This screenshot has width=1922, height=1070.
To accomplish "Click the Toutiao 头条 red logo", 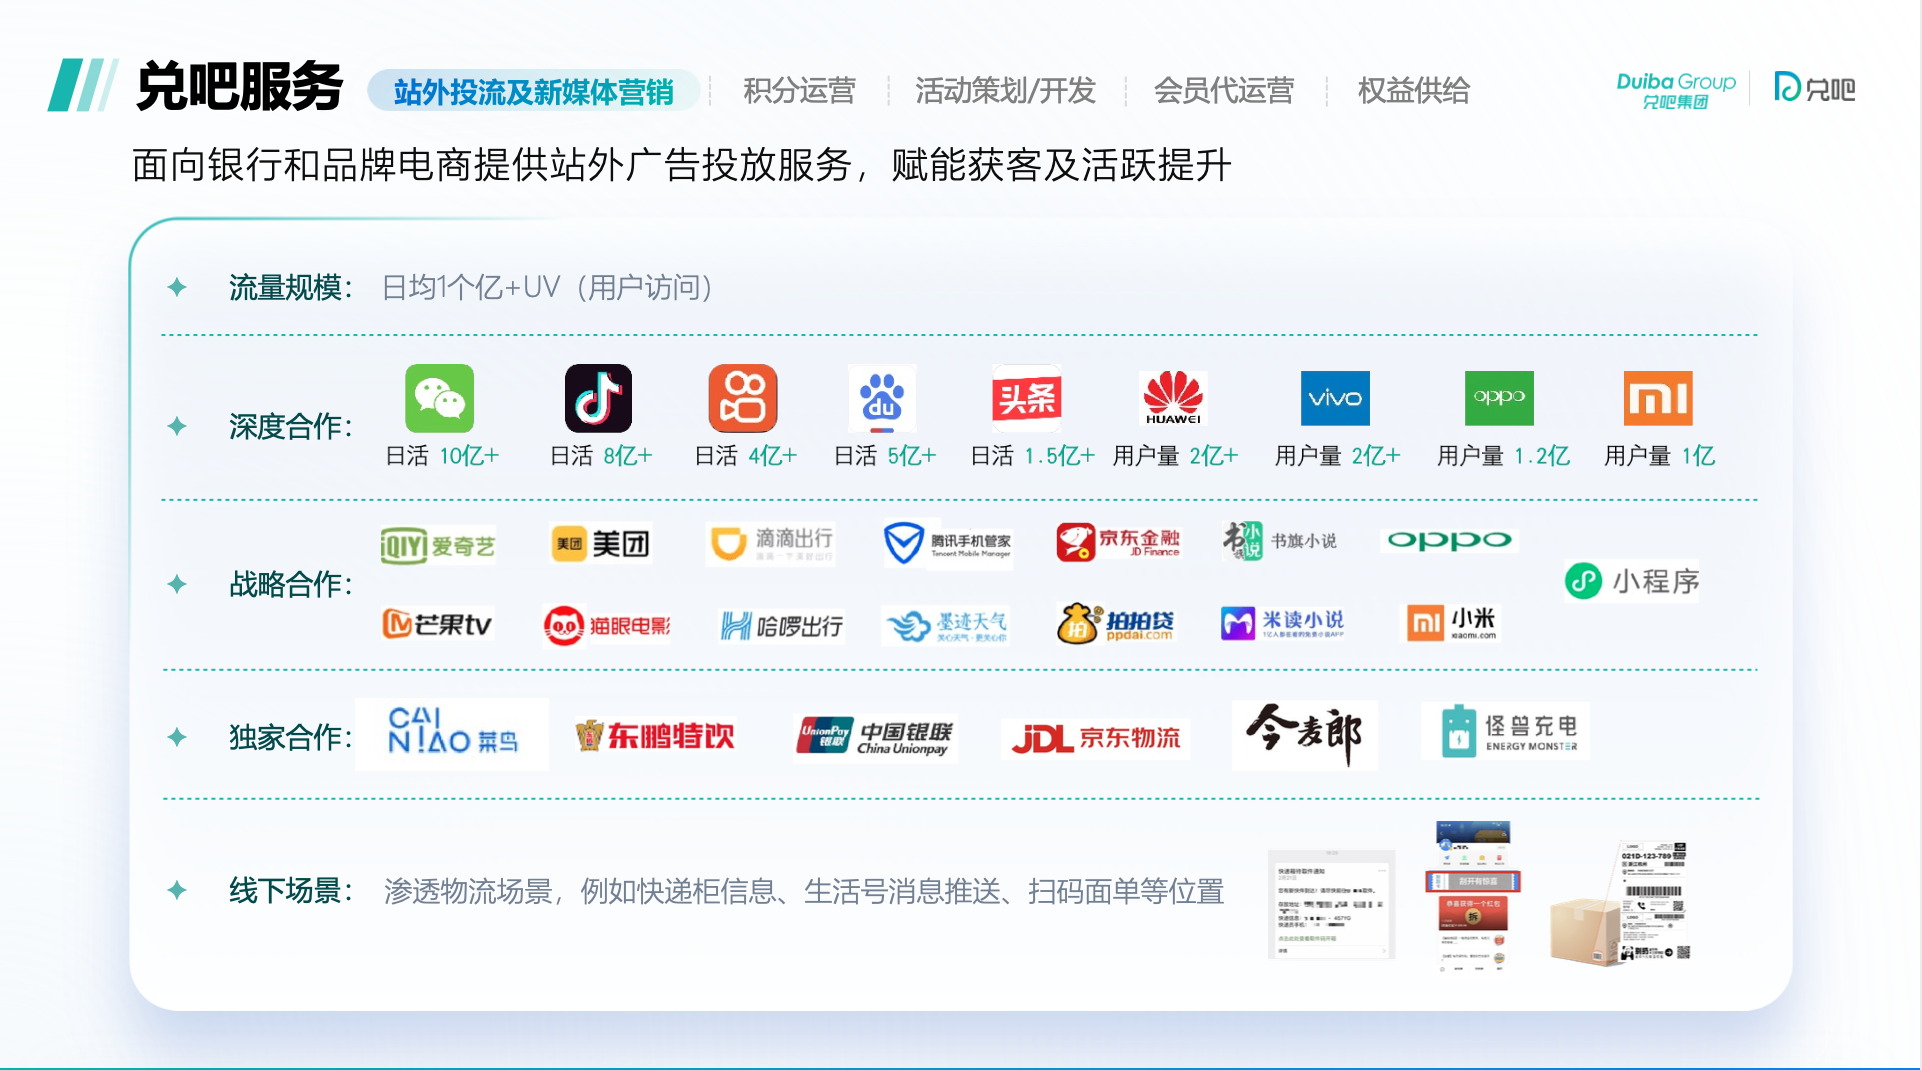I will click(1026, 398).
